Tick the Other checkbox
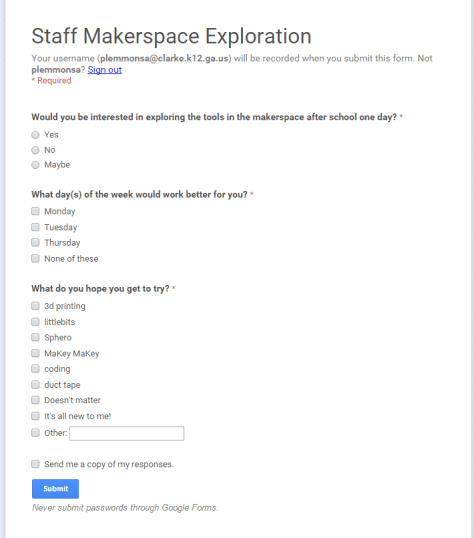Image resolution: width=474 pixels, height=538 pixels. coord(35,432)
